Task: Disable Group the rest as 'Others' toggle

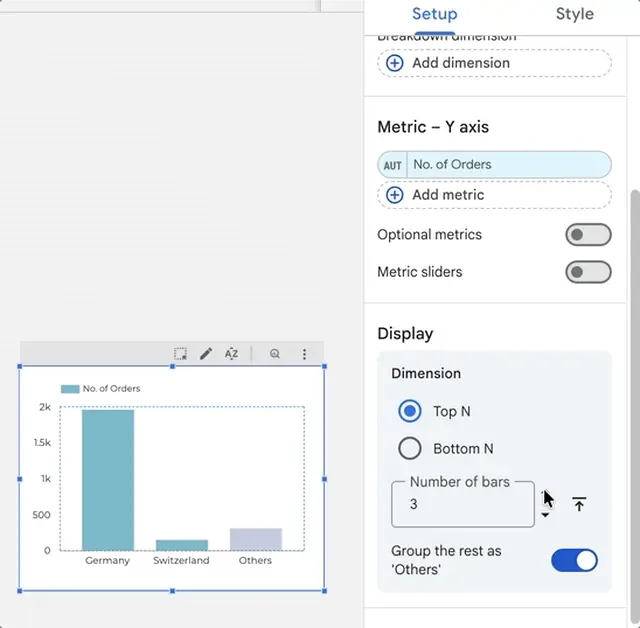Action: [574, 560]
